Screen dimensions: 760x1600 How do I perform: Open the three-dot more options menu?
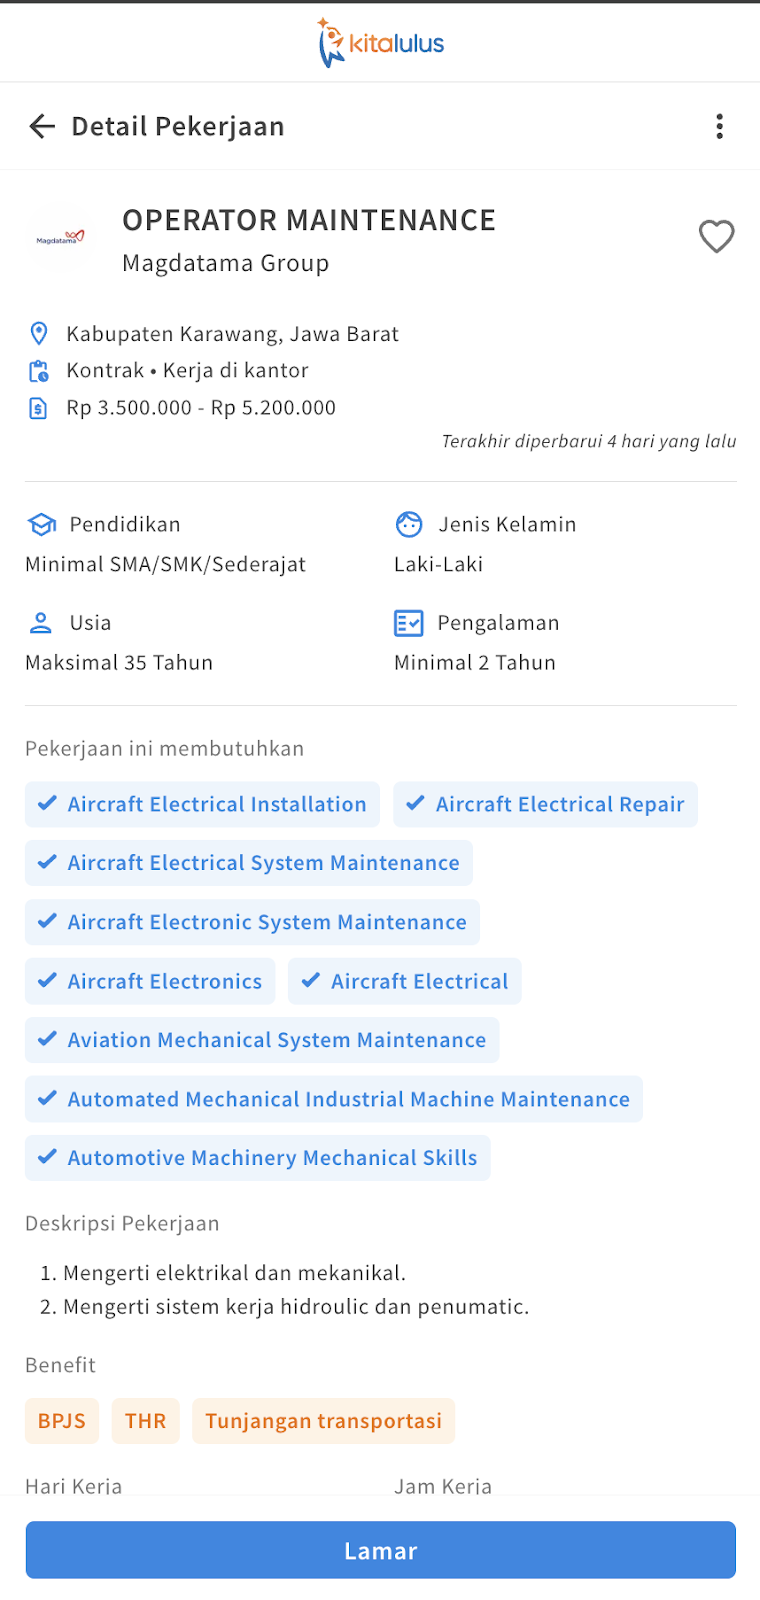[719, 126]
